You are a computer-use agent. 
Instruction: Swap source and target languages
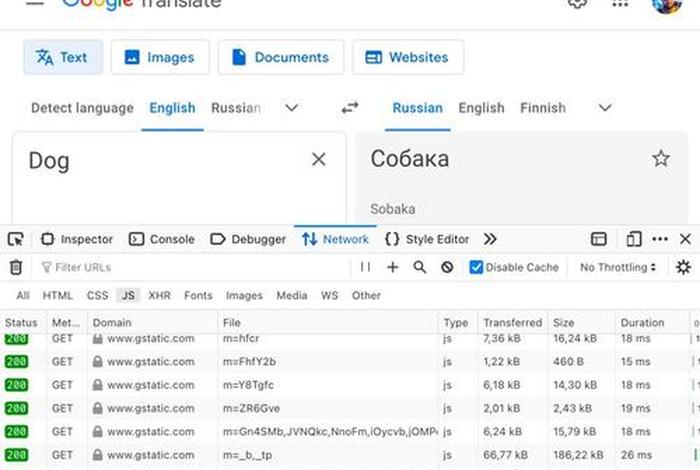tap(350, 108)
